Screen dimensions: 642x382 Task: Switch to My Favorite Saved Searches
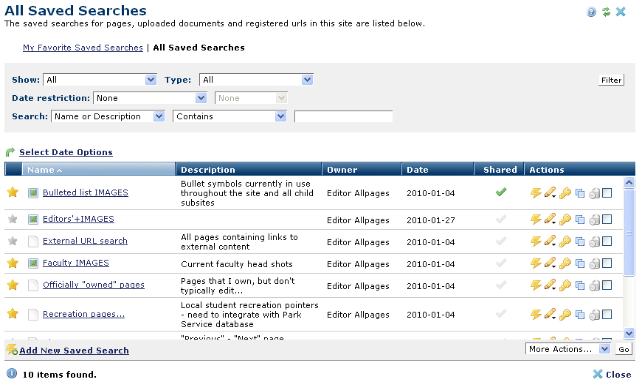[x=83, y=47]
